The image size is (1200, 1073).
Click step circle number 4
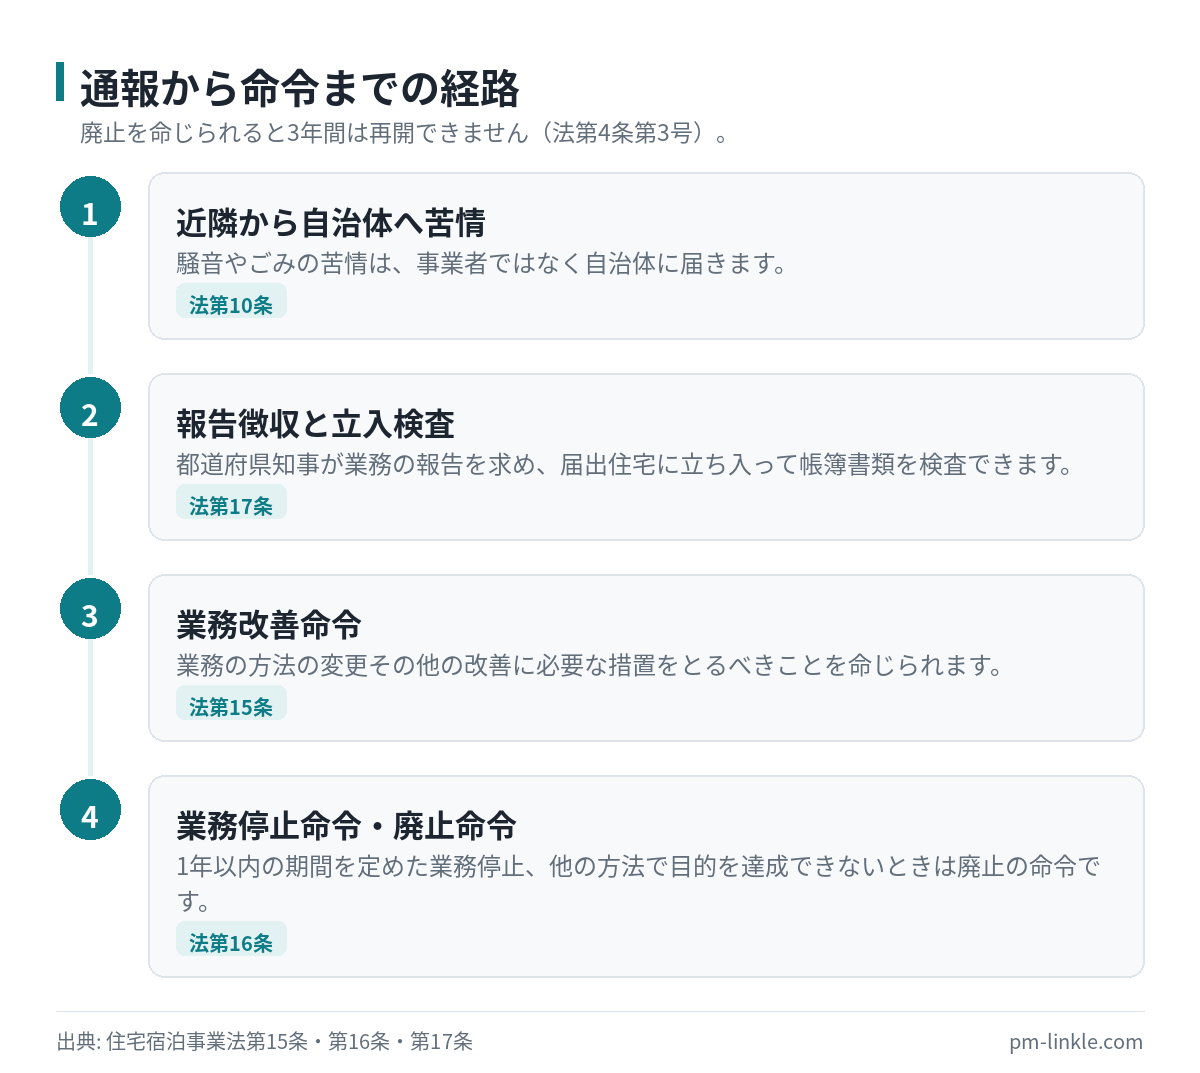coord(90,809)
